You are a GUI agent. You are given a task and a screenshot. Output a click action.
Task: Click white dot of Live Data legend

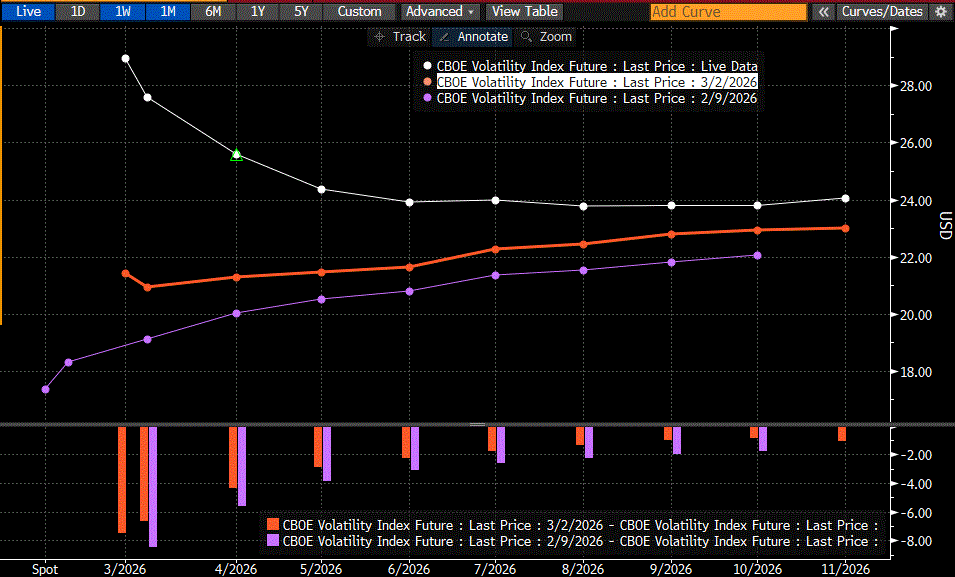(427, 67)
